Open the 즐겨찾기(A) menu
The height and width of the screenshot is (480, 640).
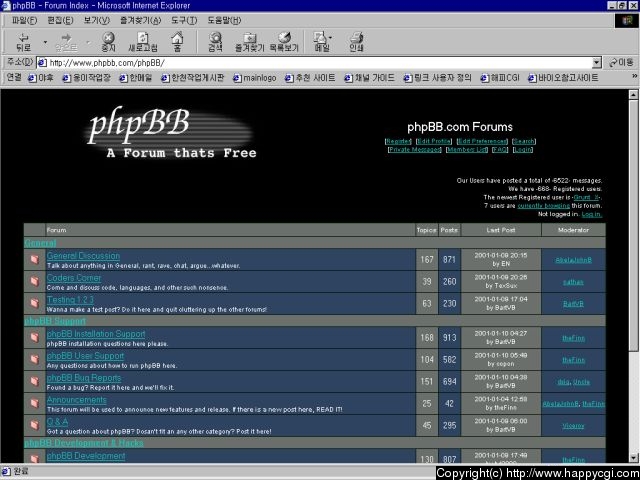click(x=140, y=20)
